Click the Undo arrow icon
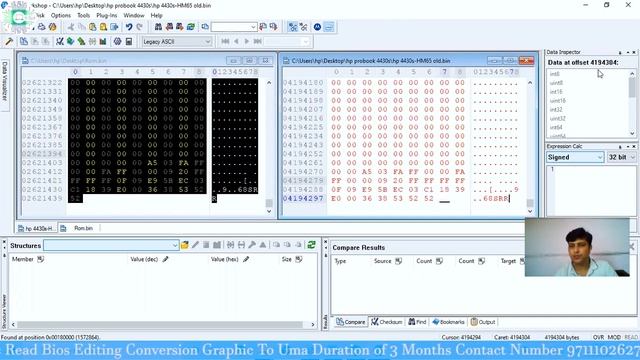The width and height of the screenshot is (640, 360). pos(129,27)
